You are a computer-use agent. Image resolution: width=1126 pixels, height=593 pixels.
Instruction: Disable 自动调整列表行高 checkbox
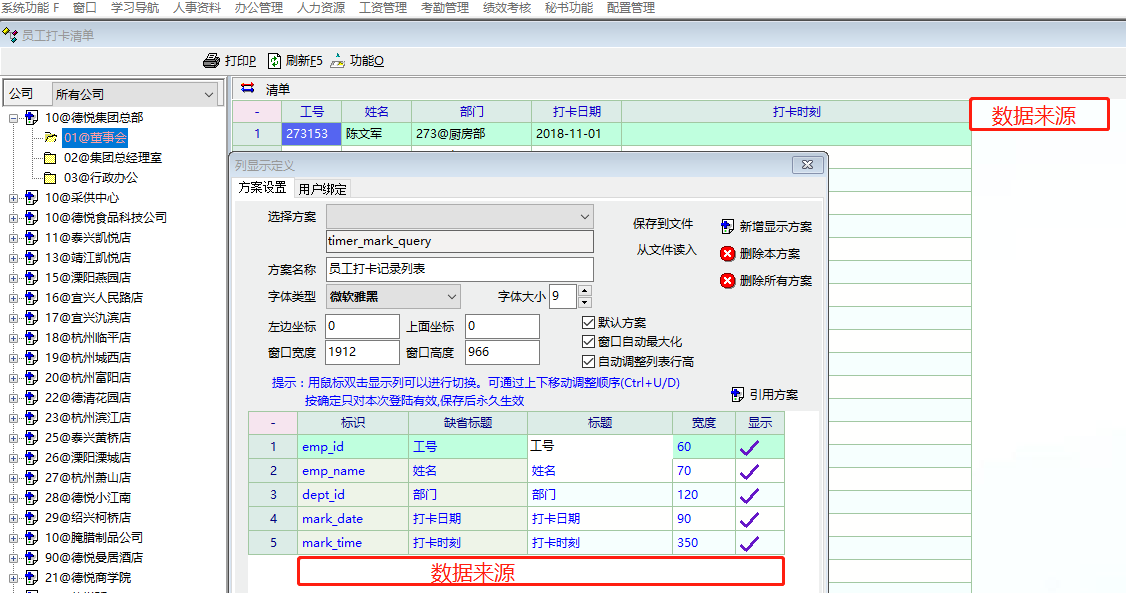(x=589, y=361)
